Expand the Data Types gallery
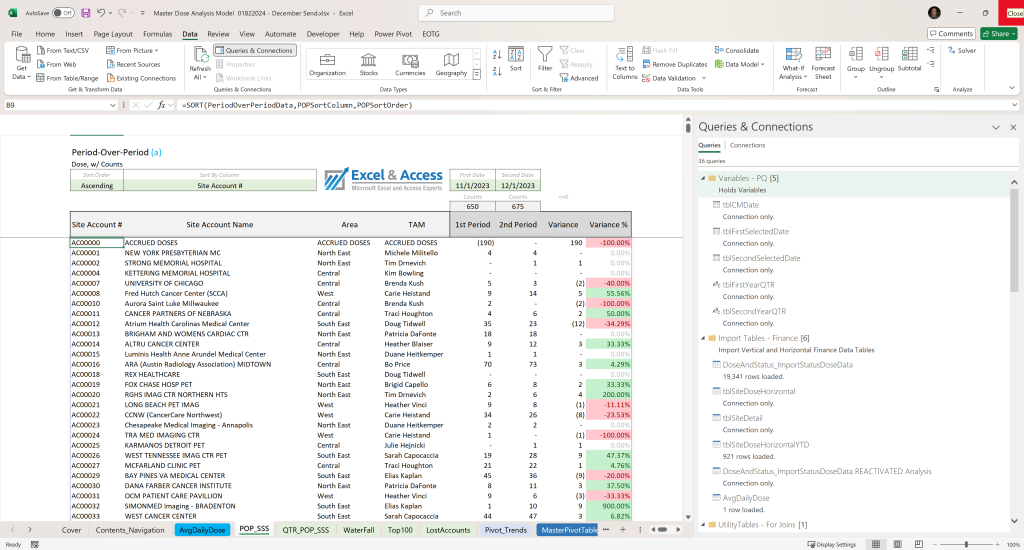 pos(477,74)
